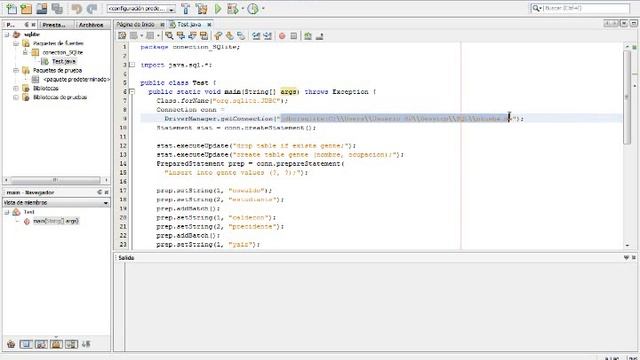
Task: Click the Find Selection magnifier icon
Action: tap(169, 36)
